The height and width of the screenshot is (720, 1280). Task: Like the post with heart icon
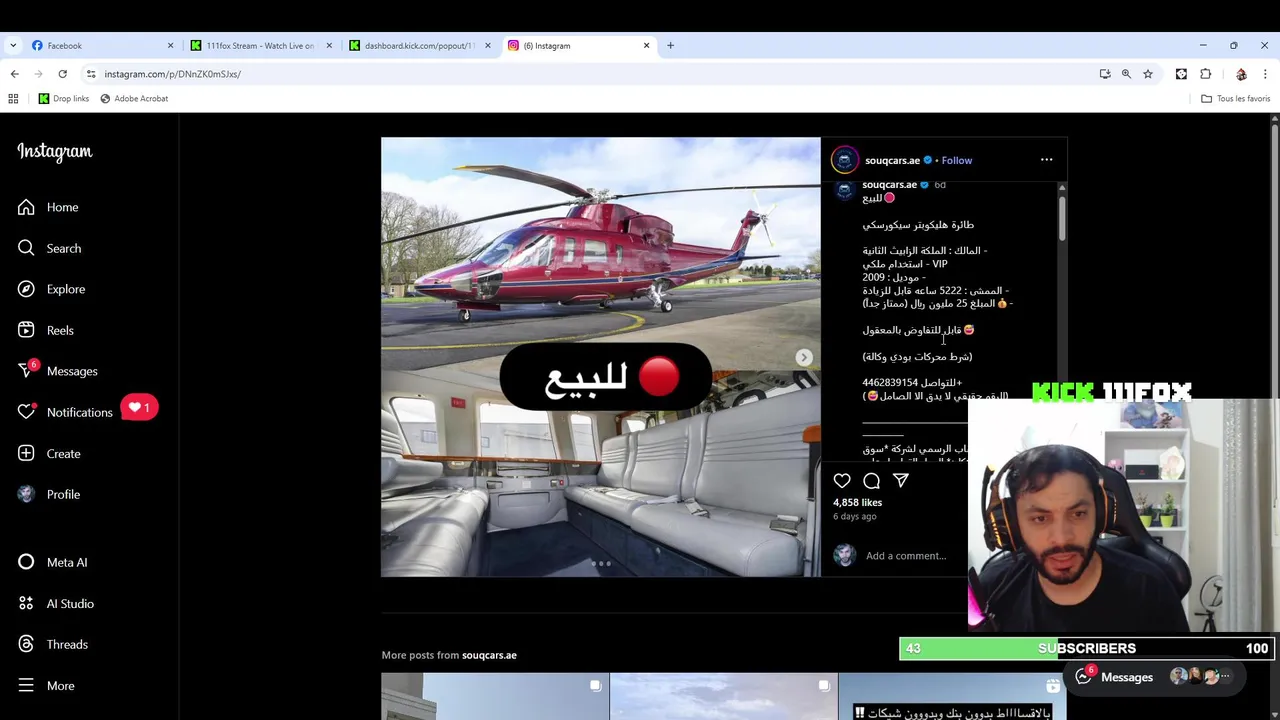(842, 481)
